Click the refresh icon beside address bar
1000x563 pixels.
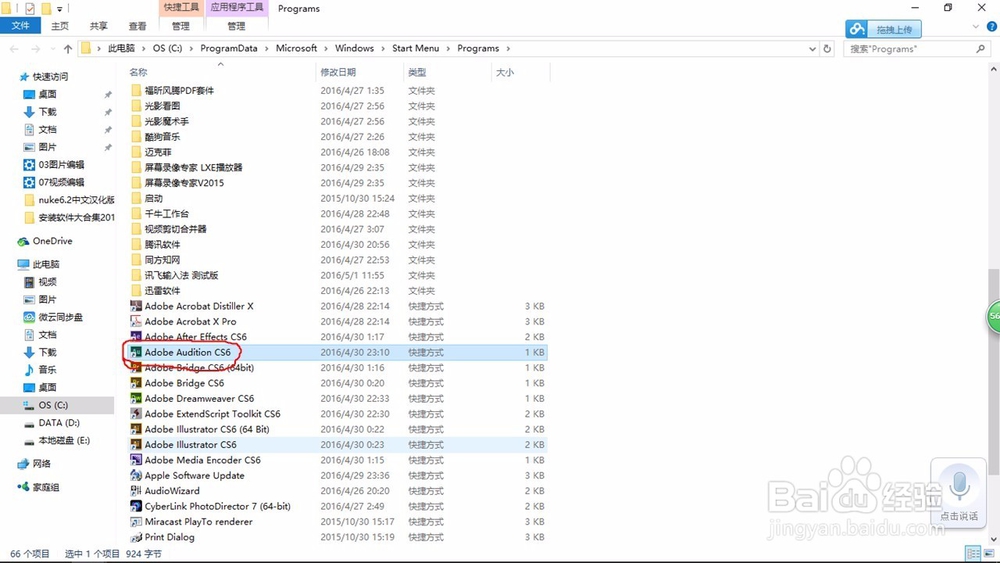[x=827, y=48]
